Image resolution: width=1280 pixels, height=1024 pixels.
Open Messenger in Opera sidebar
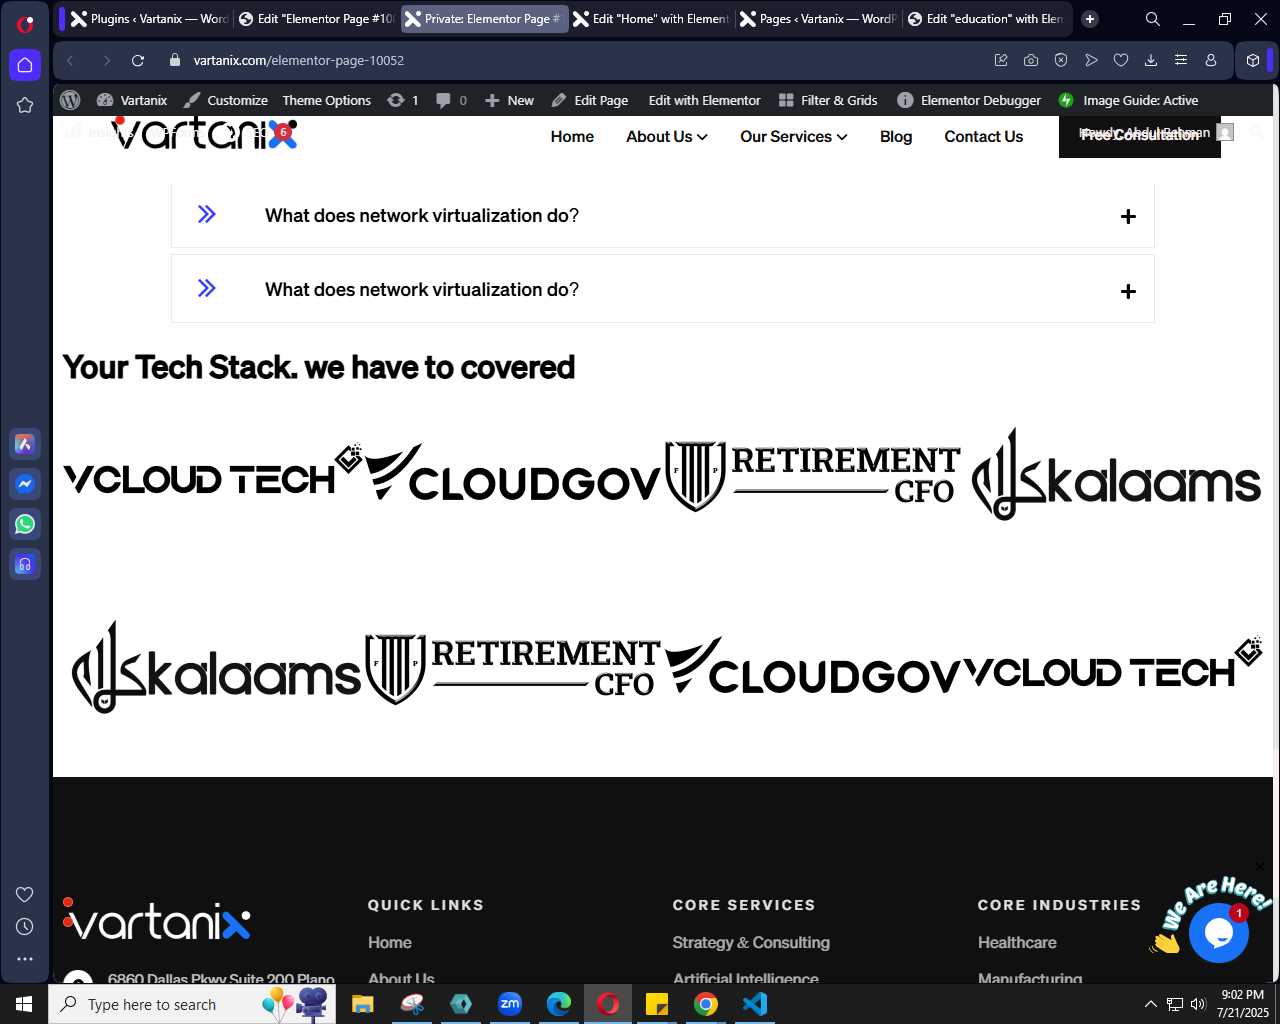coord(25,484)
